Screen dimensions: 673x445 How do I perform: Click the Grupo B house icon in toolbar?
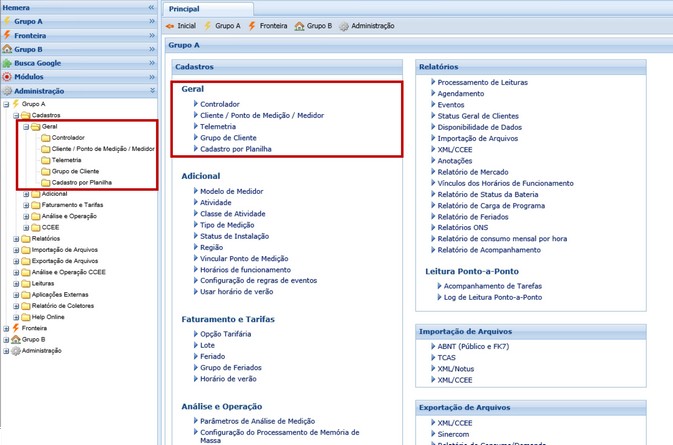coord(299,26)
